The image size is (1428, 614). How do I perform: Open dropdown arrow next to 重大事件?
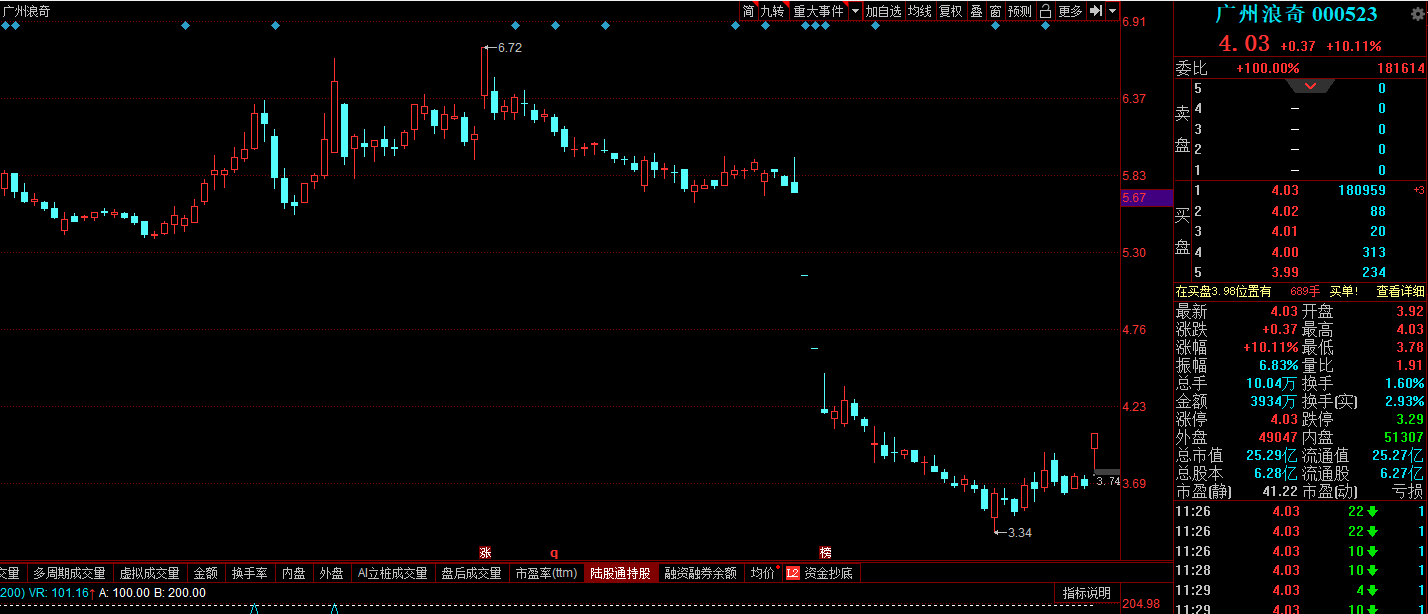coord(855,11)
